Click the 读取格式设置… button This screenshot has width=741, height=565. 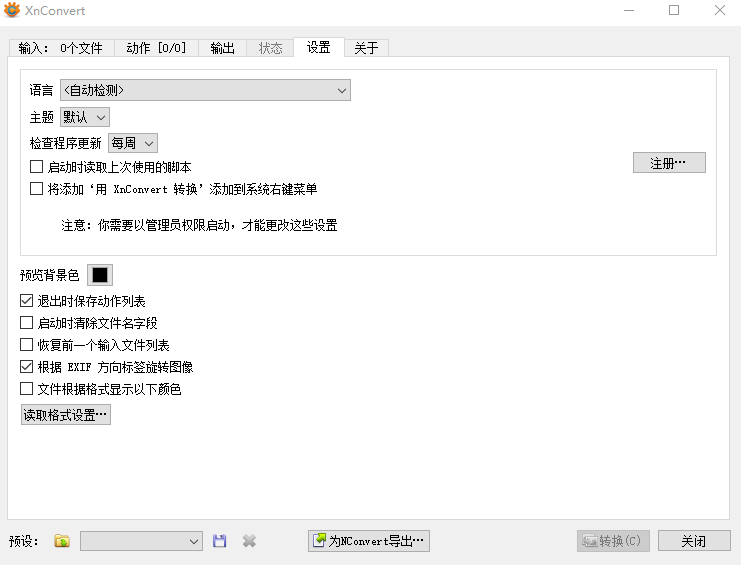coord(66,415)
